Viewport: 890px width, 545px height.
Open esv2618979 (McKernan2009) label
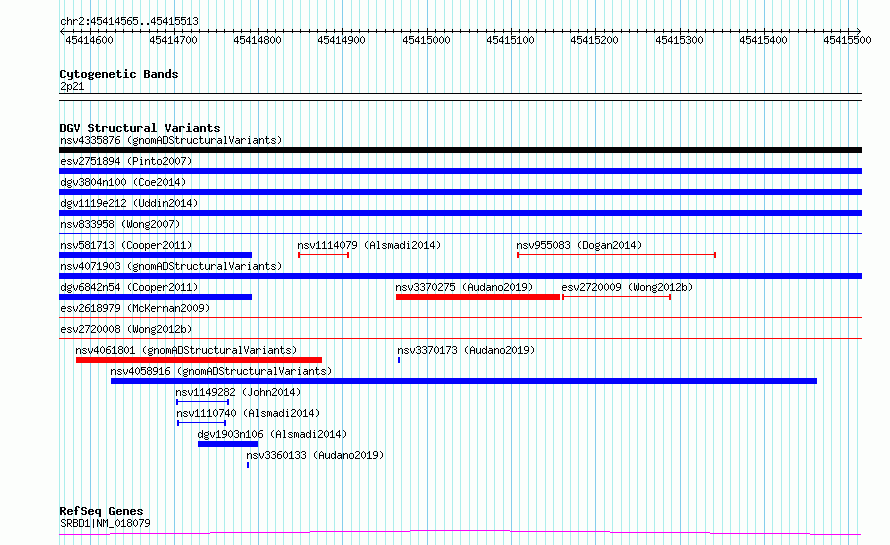click(135, 308)
